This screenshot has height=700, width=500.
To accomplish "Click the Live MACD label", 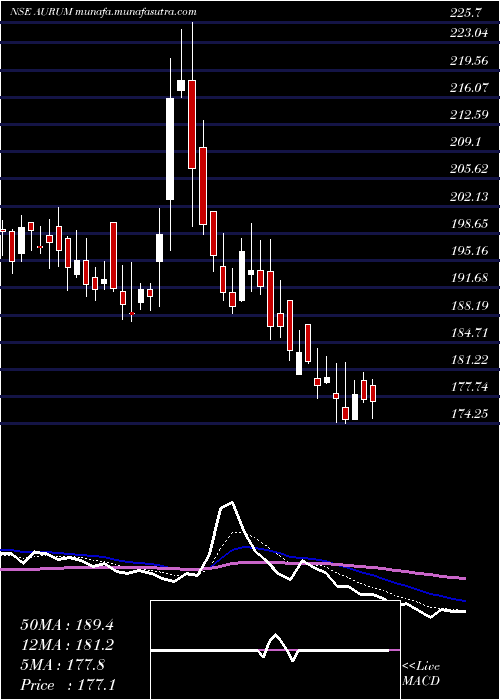I will pyautogui.click(x=421, y=674).
